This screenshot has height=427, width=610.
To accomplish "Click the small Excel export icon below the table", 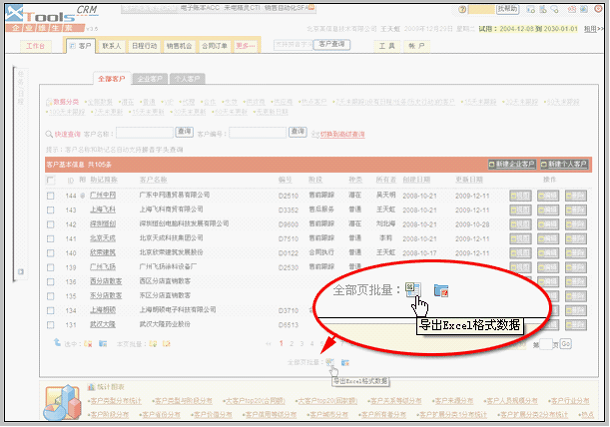I will coord(331,362).
